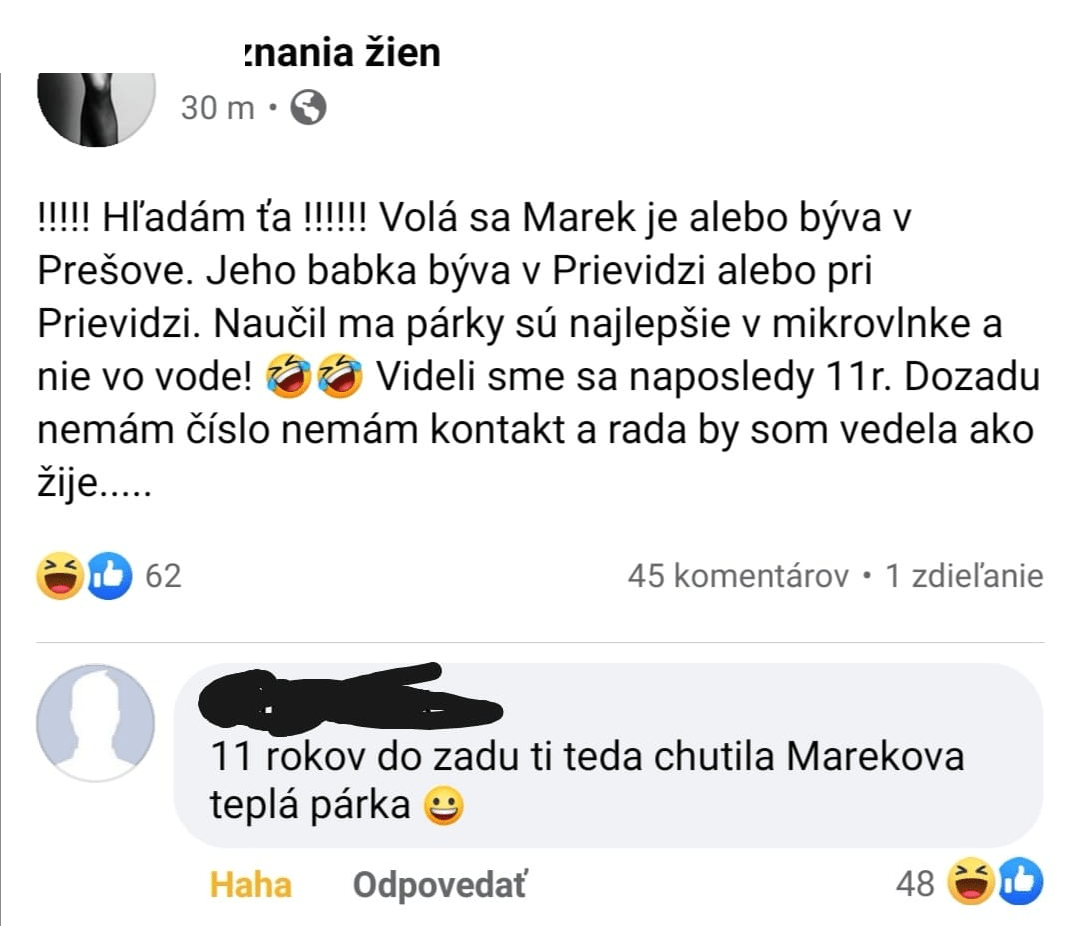Open the comment's 48 reactions count
Viewport: 1080px width, 926px height.
(915, 883)
